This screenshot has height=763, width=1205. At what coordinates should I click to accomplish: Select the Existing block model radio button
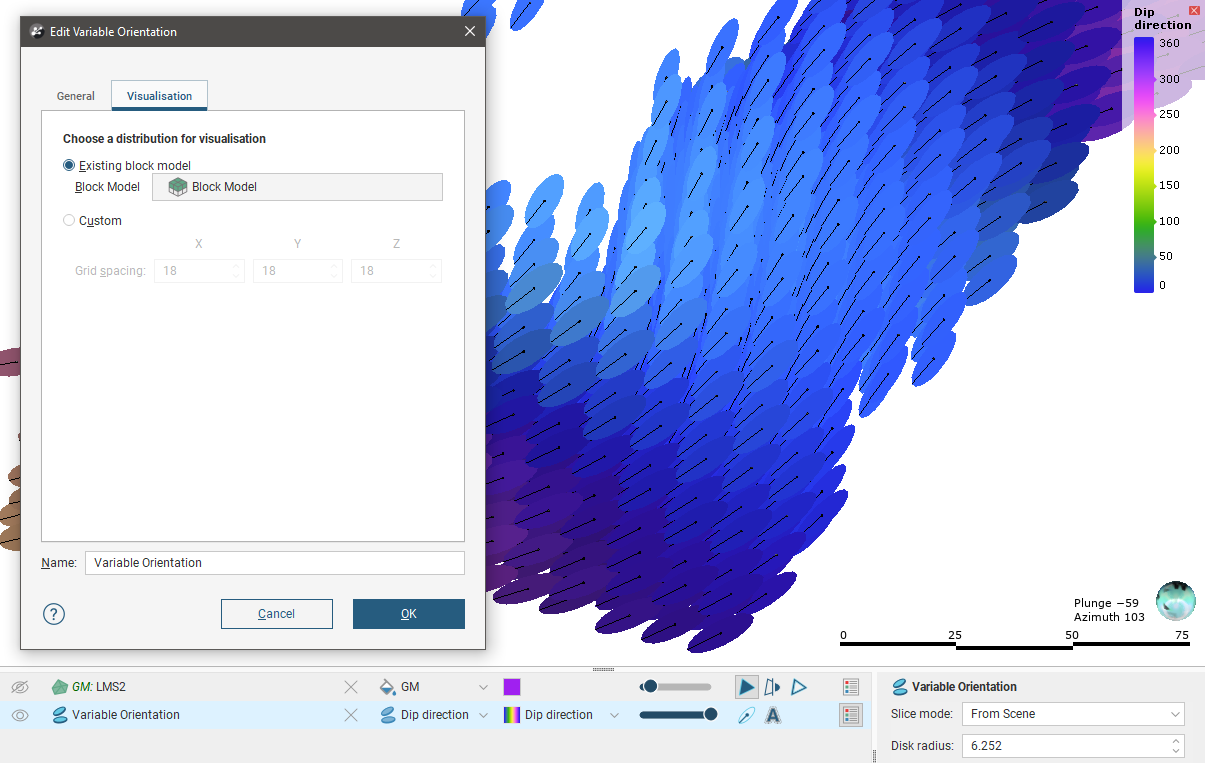point(69,166)
